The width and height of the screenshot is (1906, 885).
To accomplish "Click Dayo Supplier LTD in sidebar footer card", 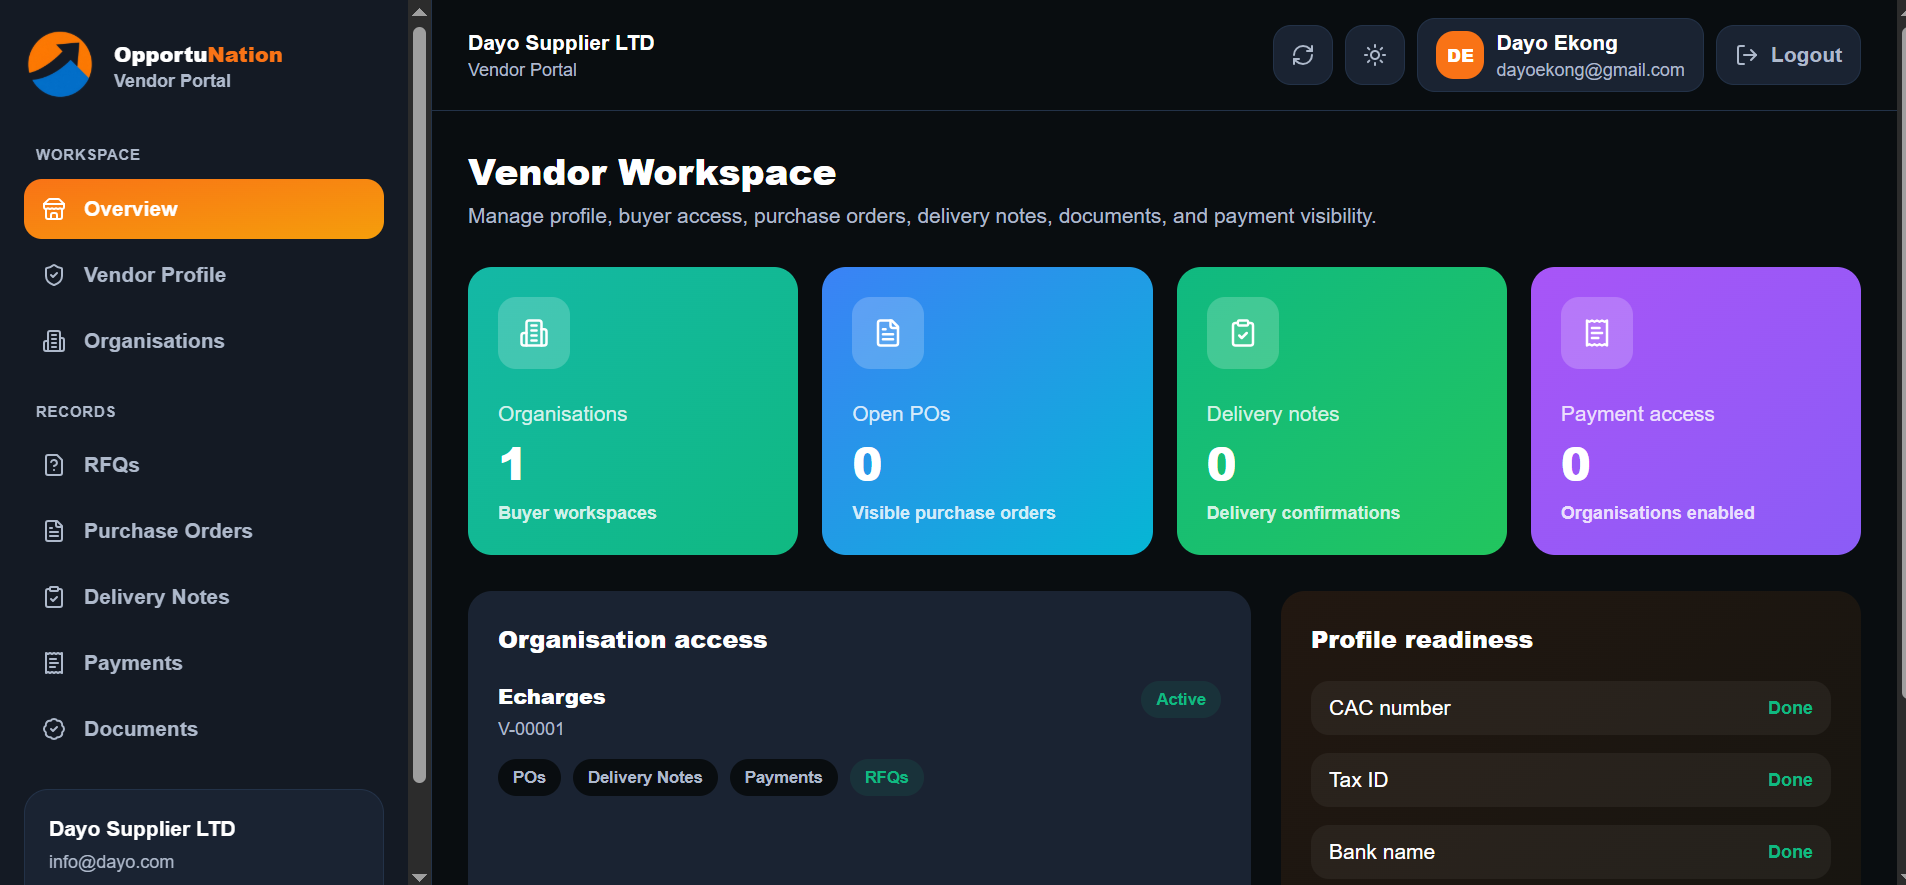I will coord(142,829).
